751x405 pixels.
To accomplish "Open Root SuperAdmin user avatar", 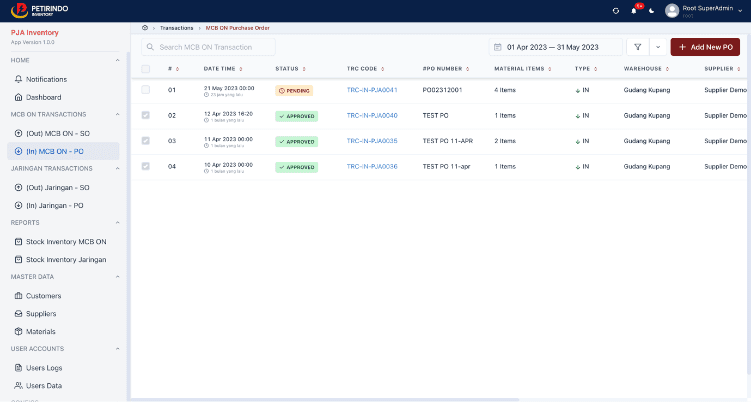I will tap(672, 11).
